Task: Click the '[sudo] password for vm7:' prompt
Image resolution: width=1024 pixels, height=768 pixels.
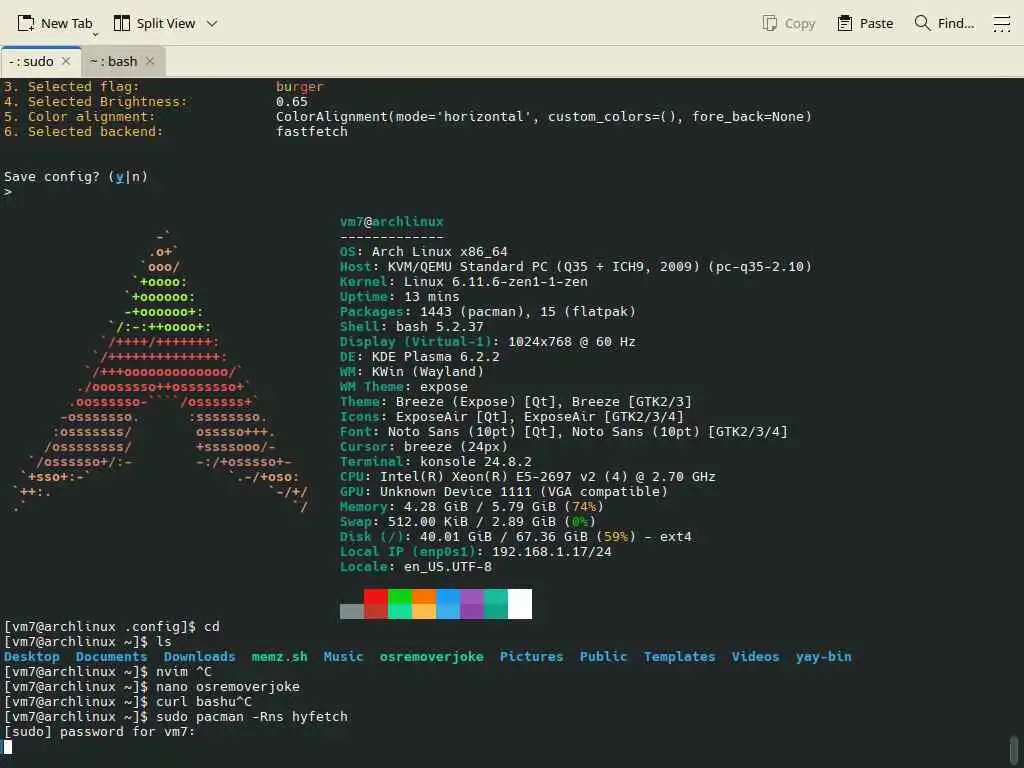Action: tap(100, 732)
